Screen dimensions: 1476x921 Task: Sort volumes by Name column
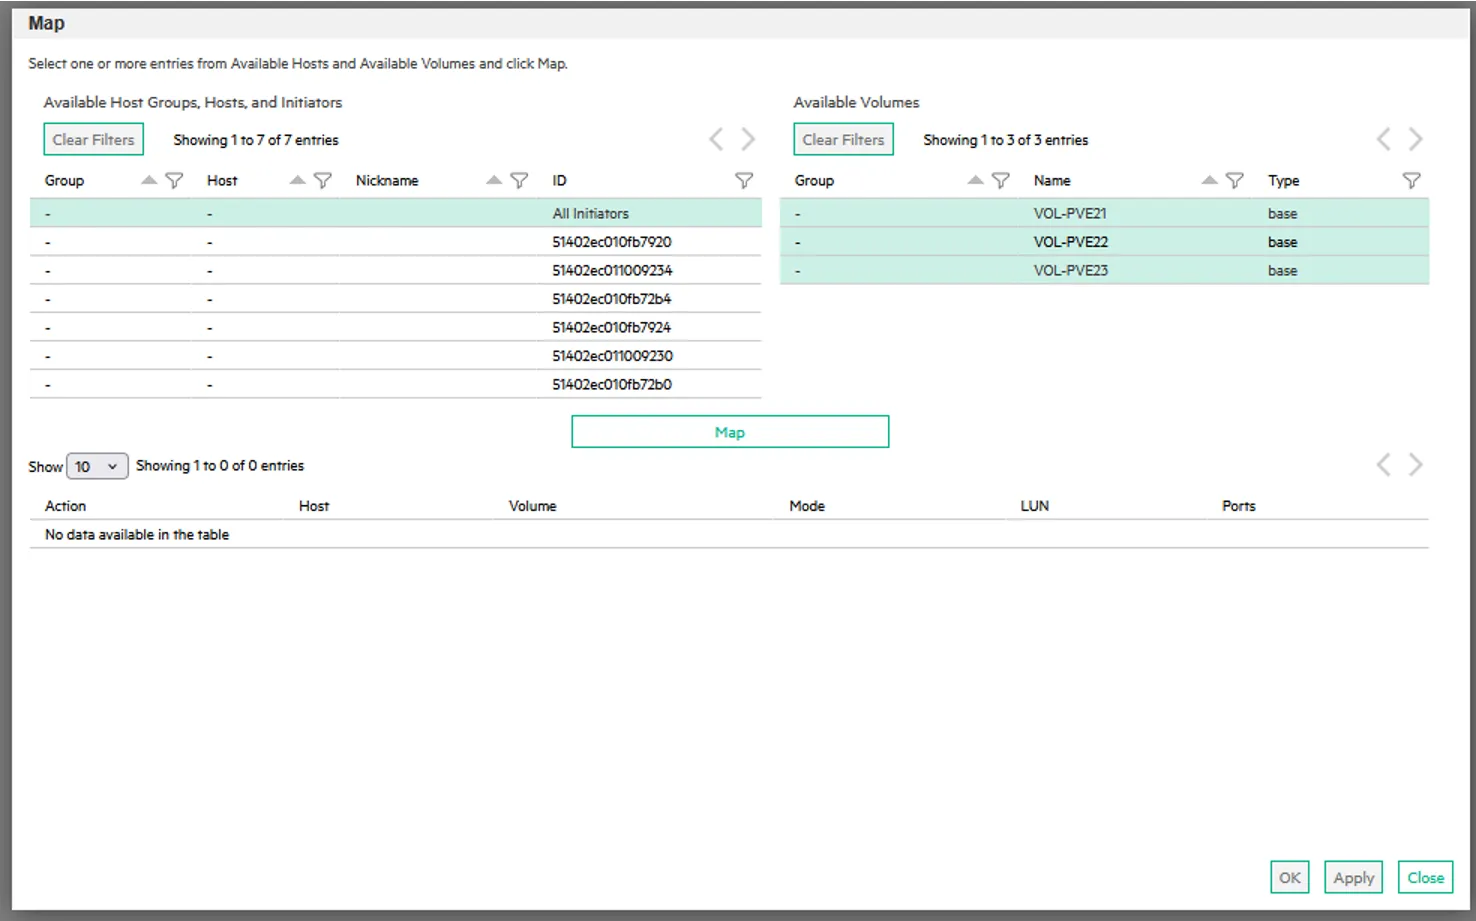coord(1209,181)
